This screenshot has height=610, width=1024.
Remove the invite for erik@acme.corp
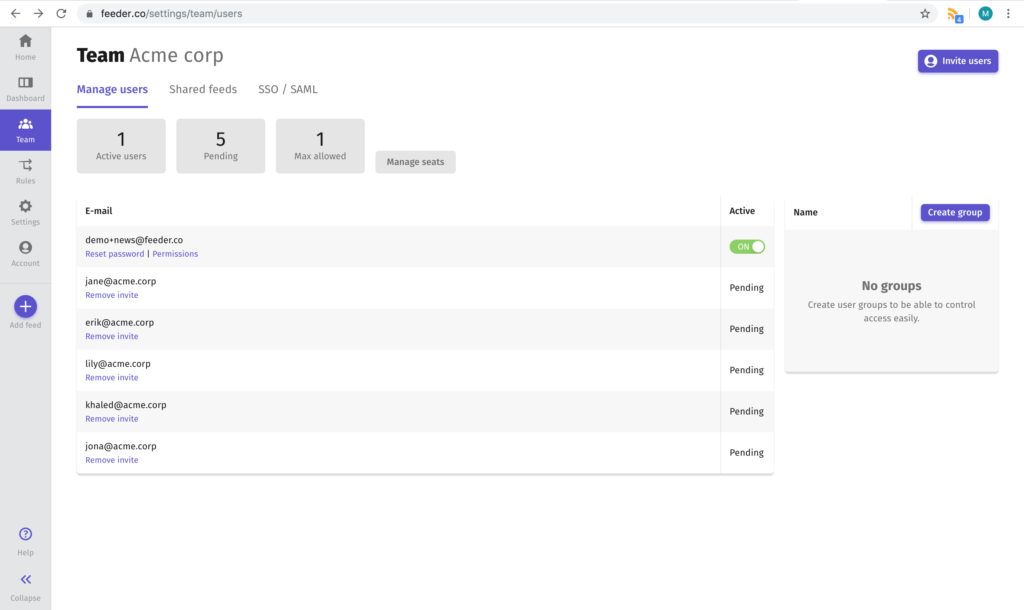coord(112,336)
